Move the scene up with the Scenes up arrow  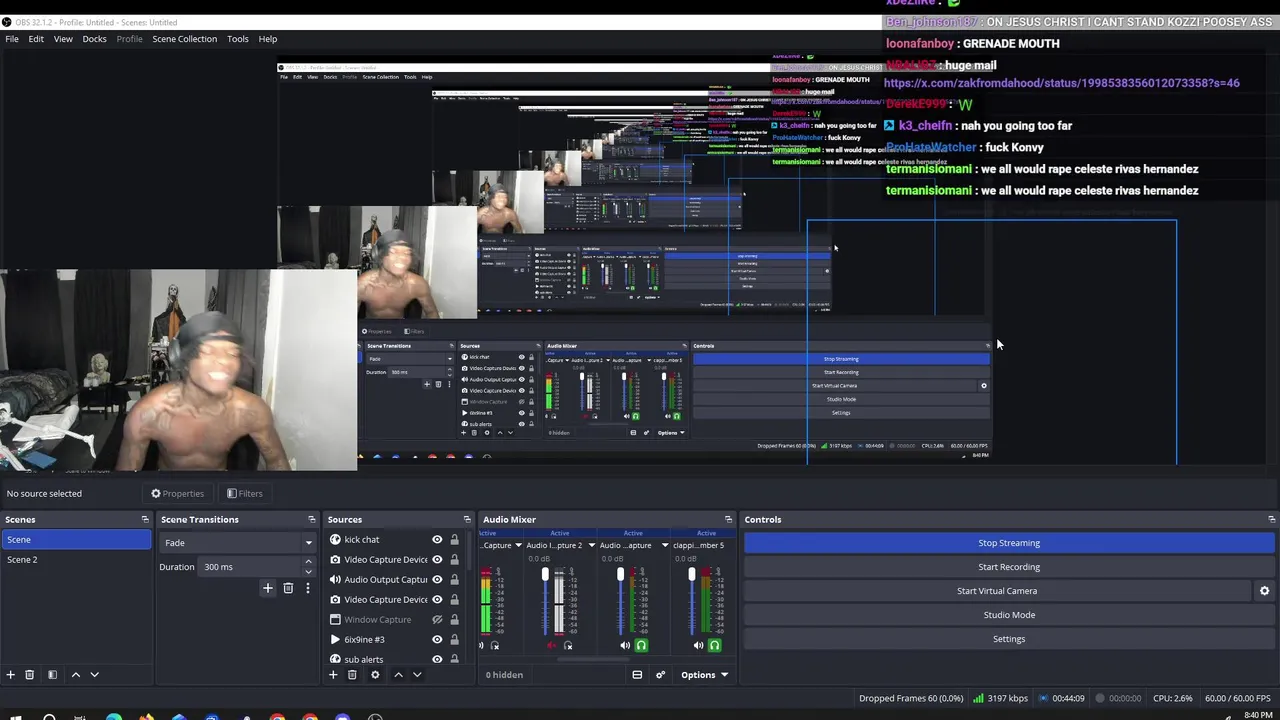(x=75, y=675)
